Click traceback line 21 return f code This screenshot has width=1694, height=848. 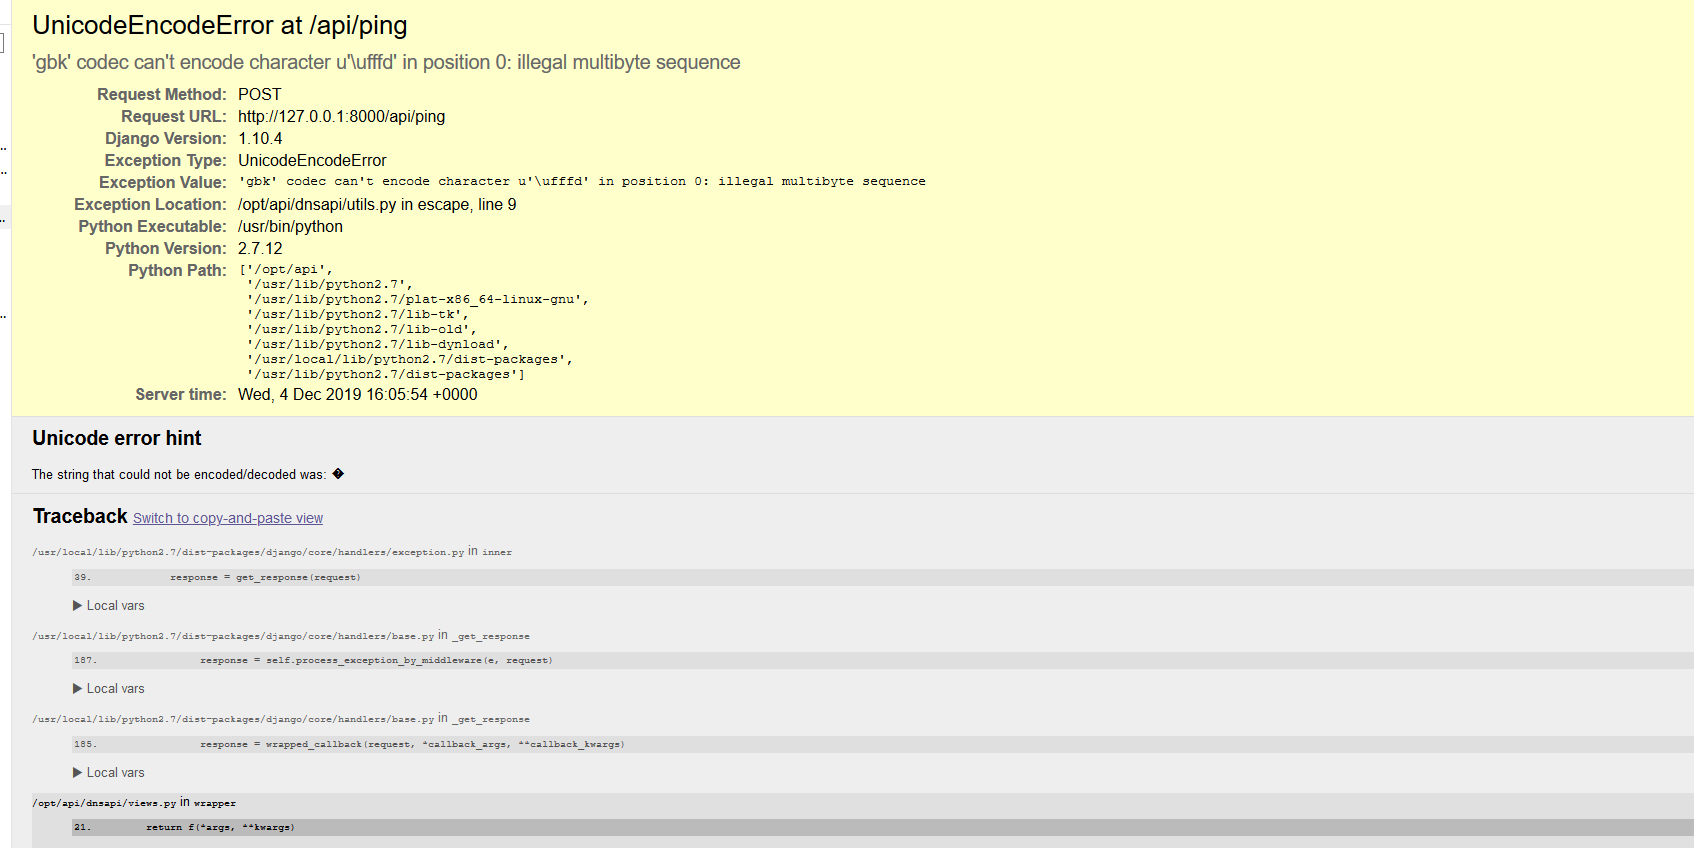pyautogui.click(x=220, y=827)
